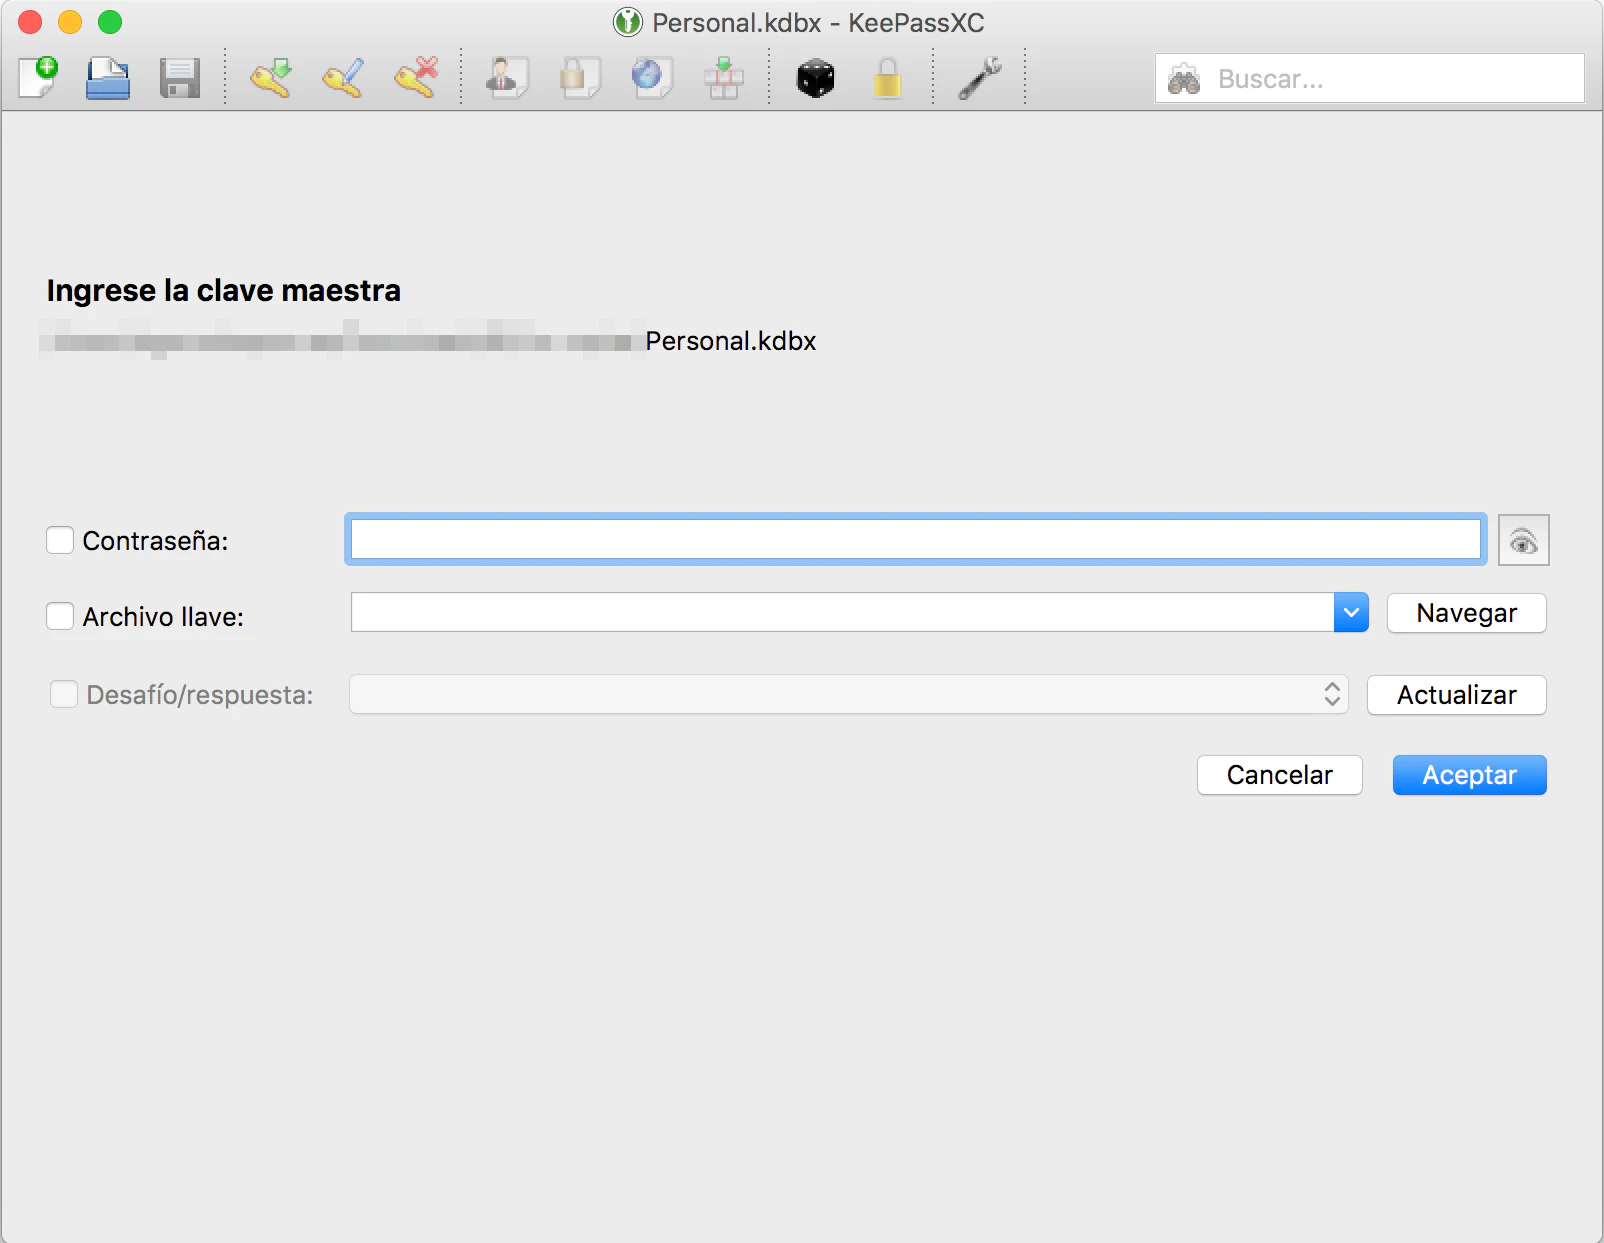Expand the Archivo llave dropdown arrow
This screenshot has height=1243, width=1604.
click(1351, 613)
